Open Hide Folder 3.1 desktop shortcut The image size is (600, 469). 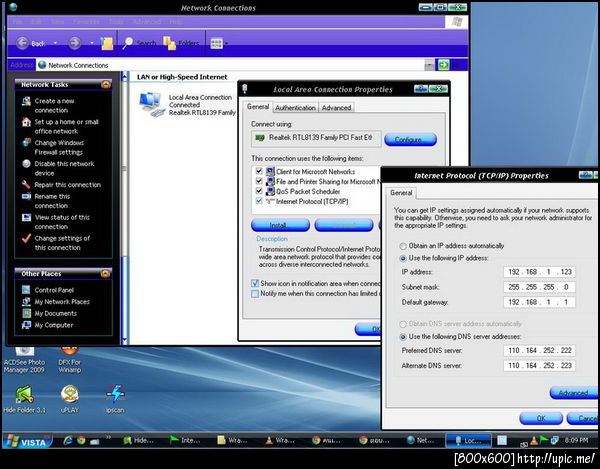tap(25, 393)
